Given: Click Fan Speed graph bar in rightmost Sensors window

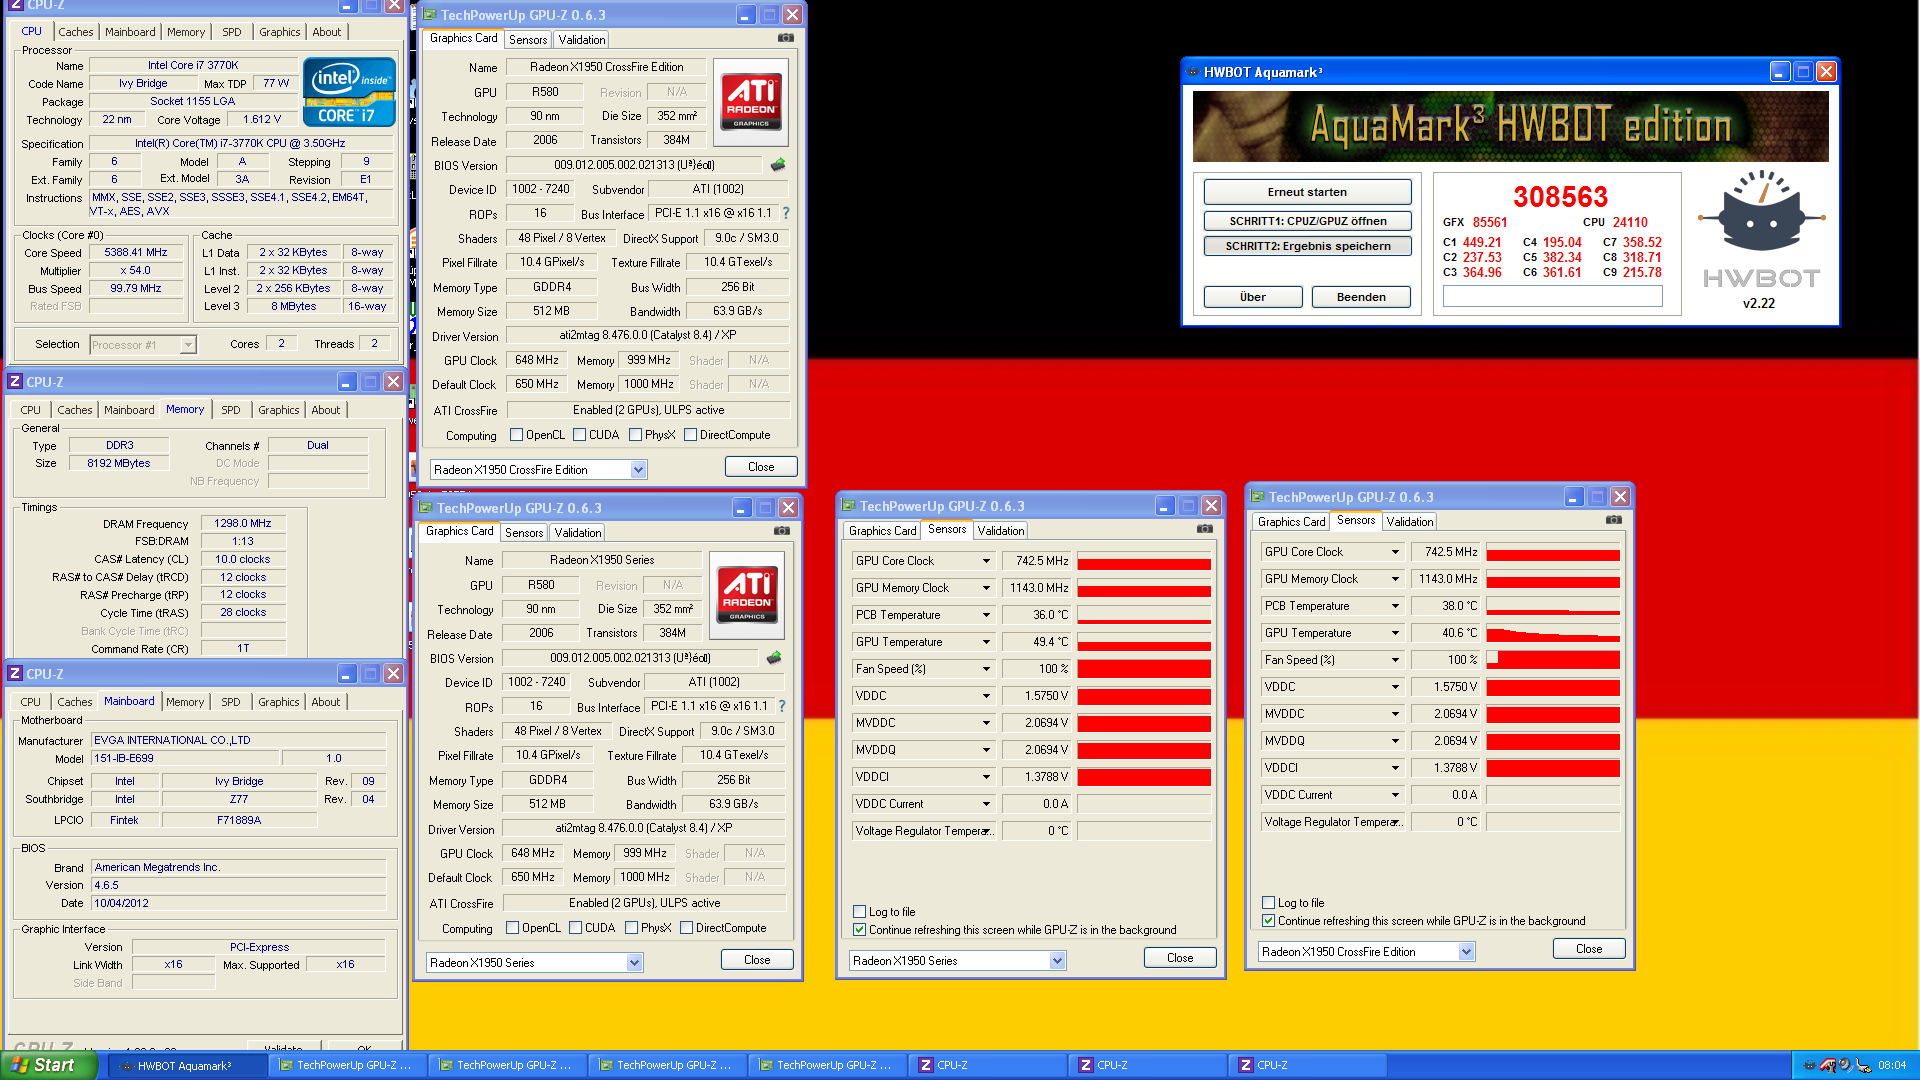Looking at the screenshot, I should pyautogui.click(x=1553, y=660).
